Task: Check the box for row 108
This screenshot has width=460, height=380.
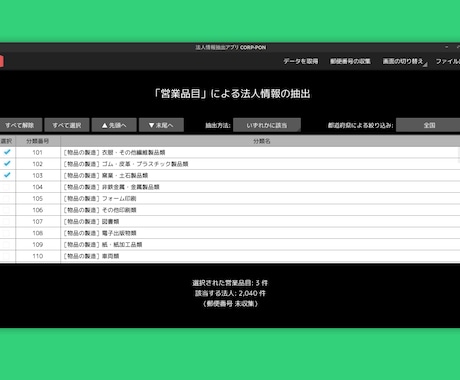Action: click(x=6, y=233)
